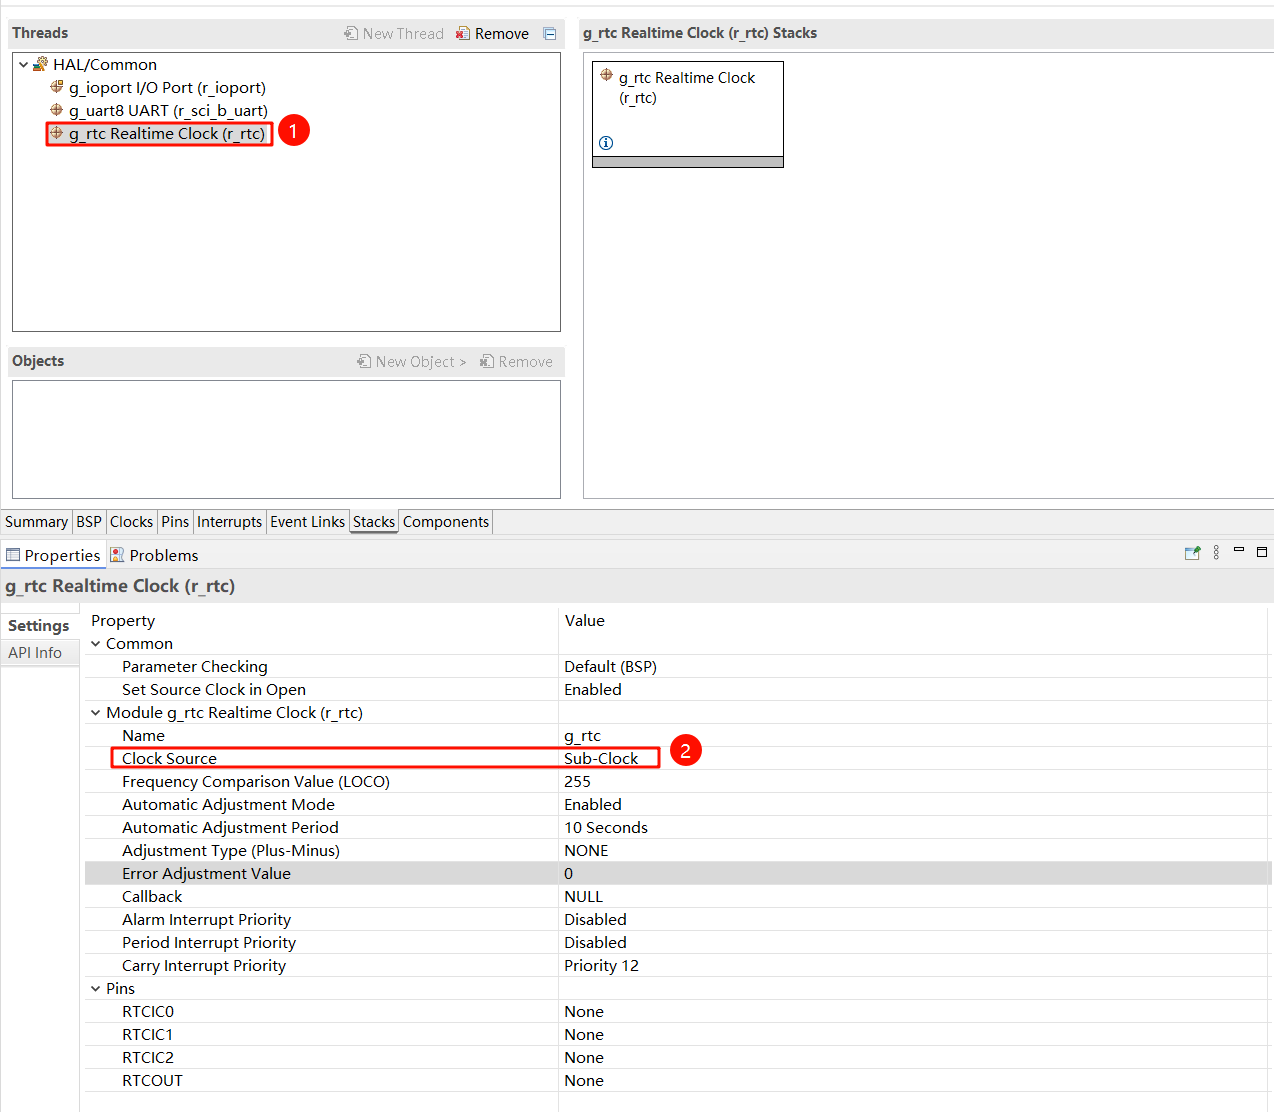
Task: Open the API Info side tab
Action: [35, 653]
